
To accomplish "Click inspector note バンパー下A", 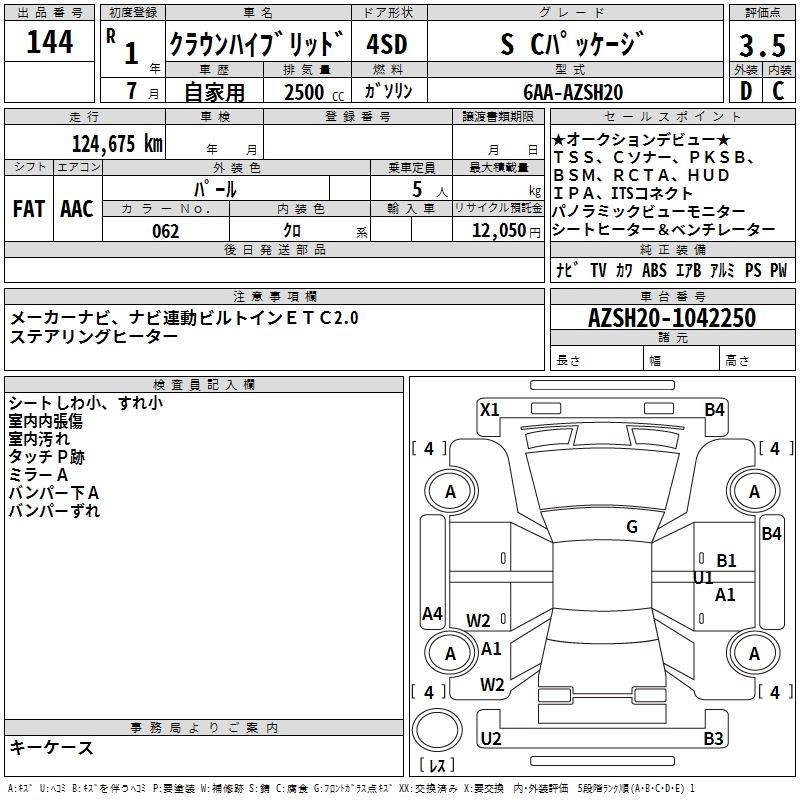I will (54, 493).
